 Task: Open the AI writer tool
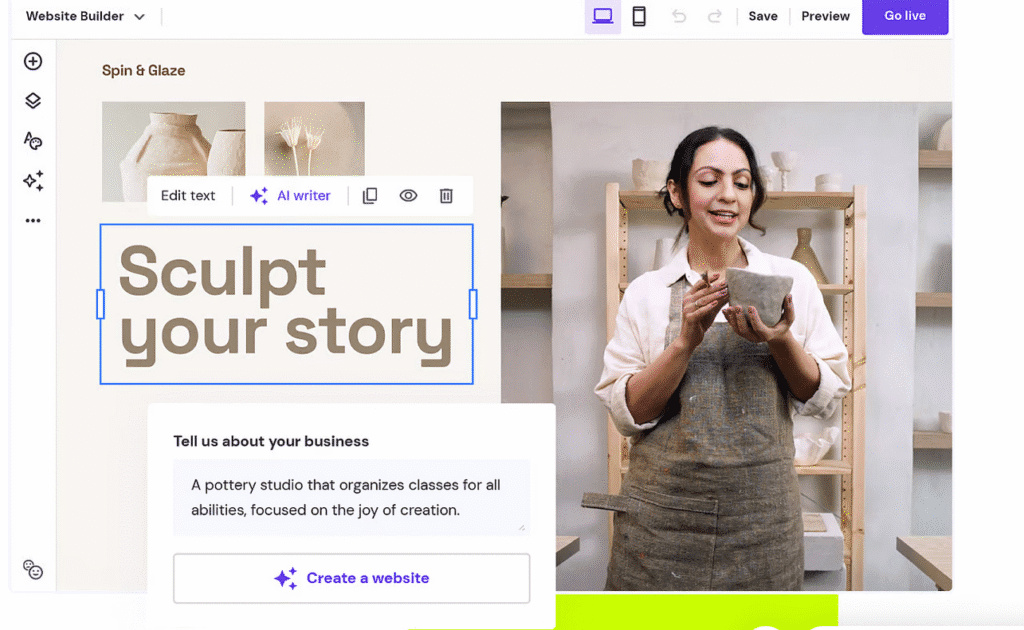[290, 196]
